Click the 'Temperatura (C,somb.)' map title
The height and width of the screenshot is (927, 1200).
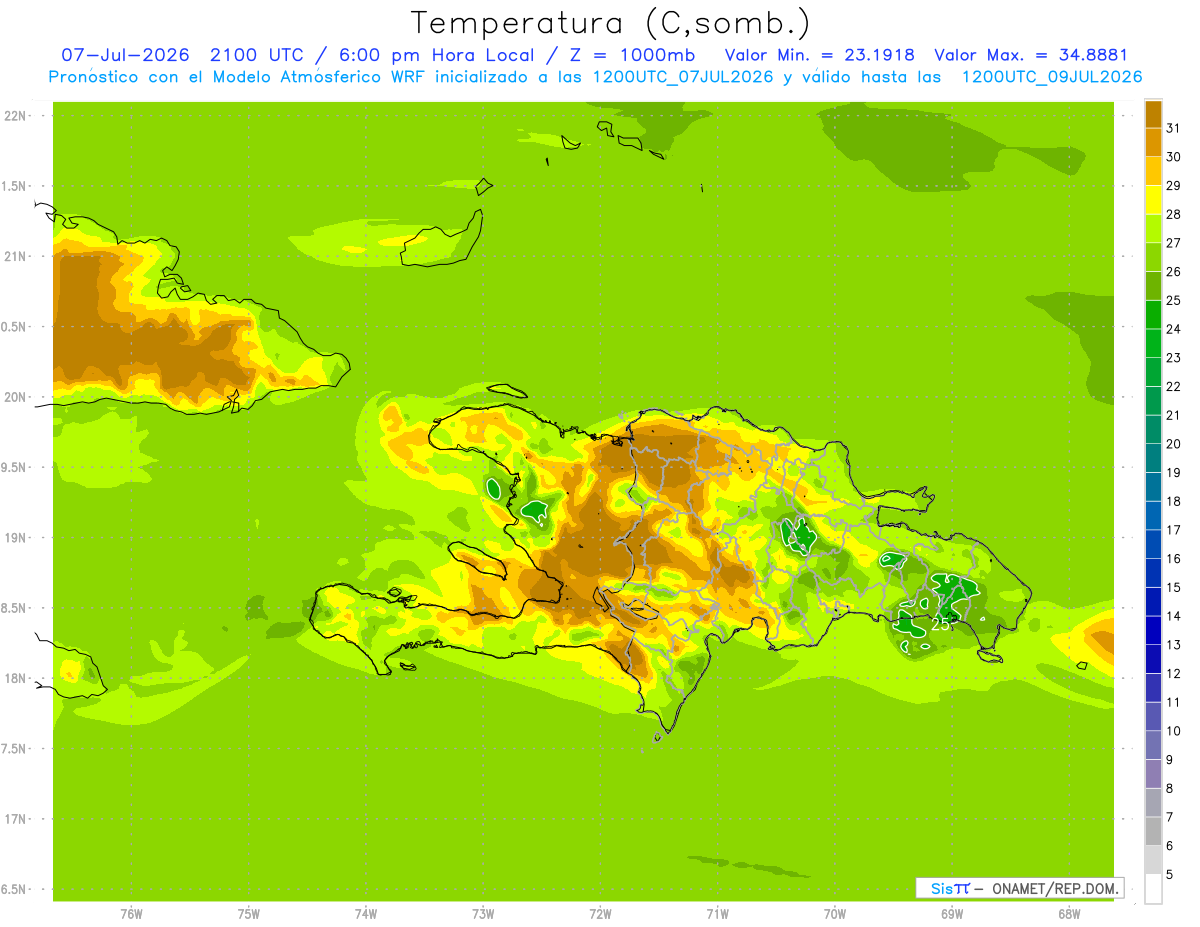(610, 23)
